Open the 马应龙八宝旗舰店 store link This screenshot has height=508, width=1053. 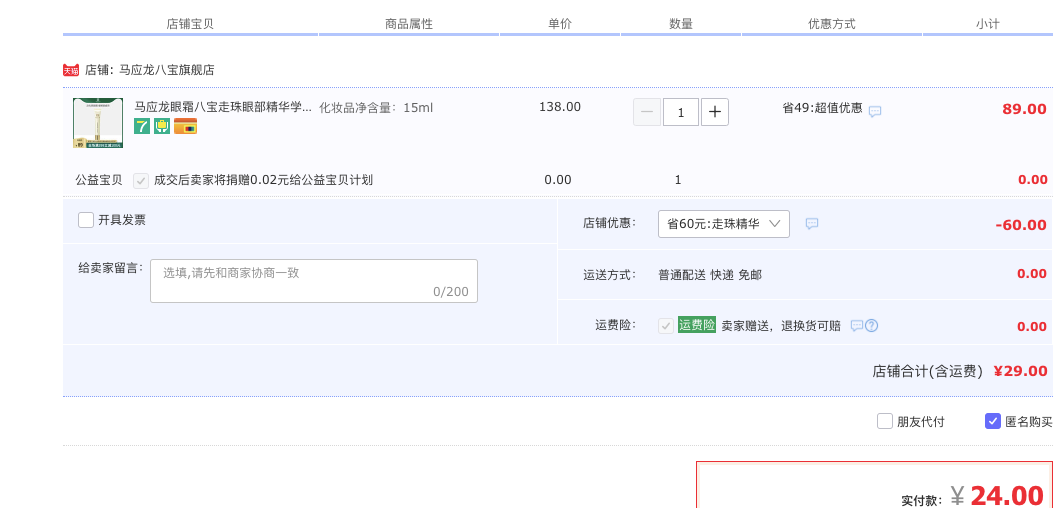click(x=167, y=70)
